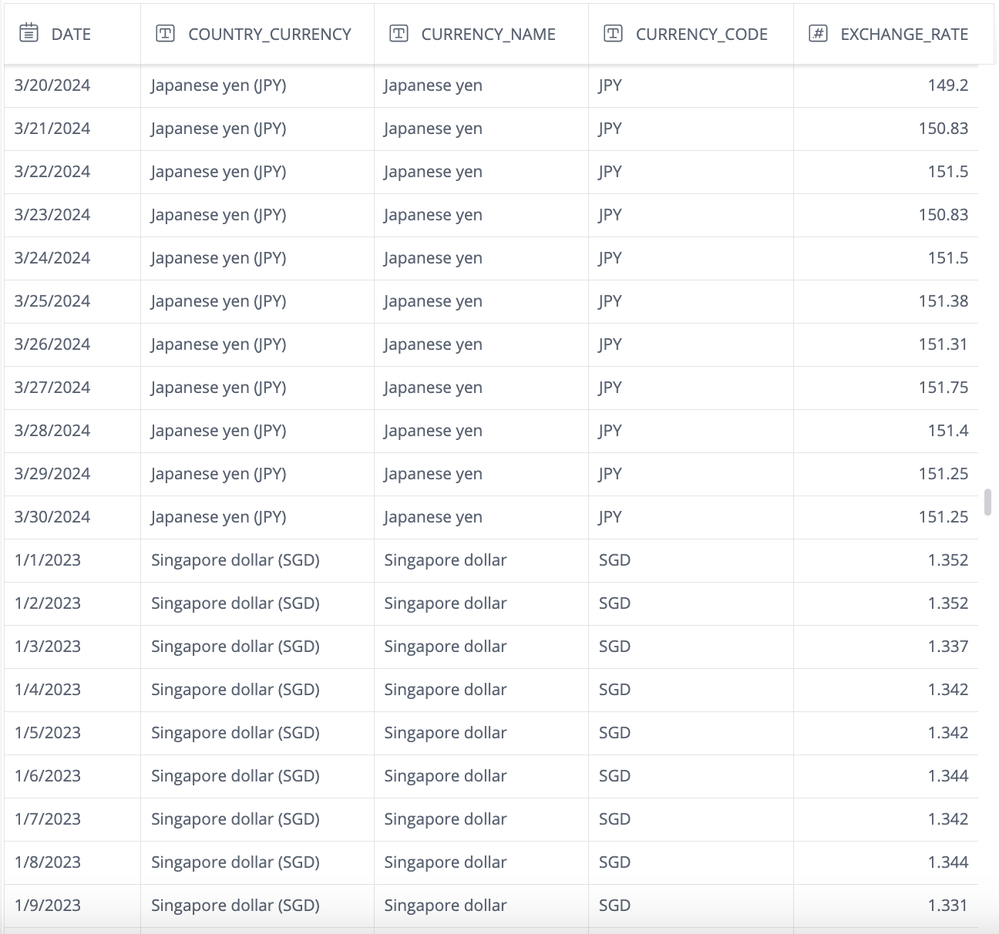Select the 3/20/2024 date cell
The height and width of the screenshot is (934, 999).
pos(52,86)
